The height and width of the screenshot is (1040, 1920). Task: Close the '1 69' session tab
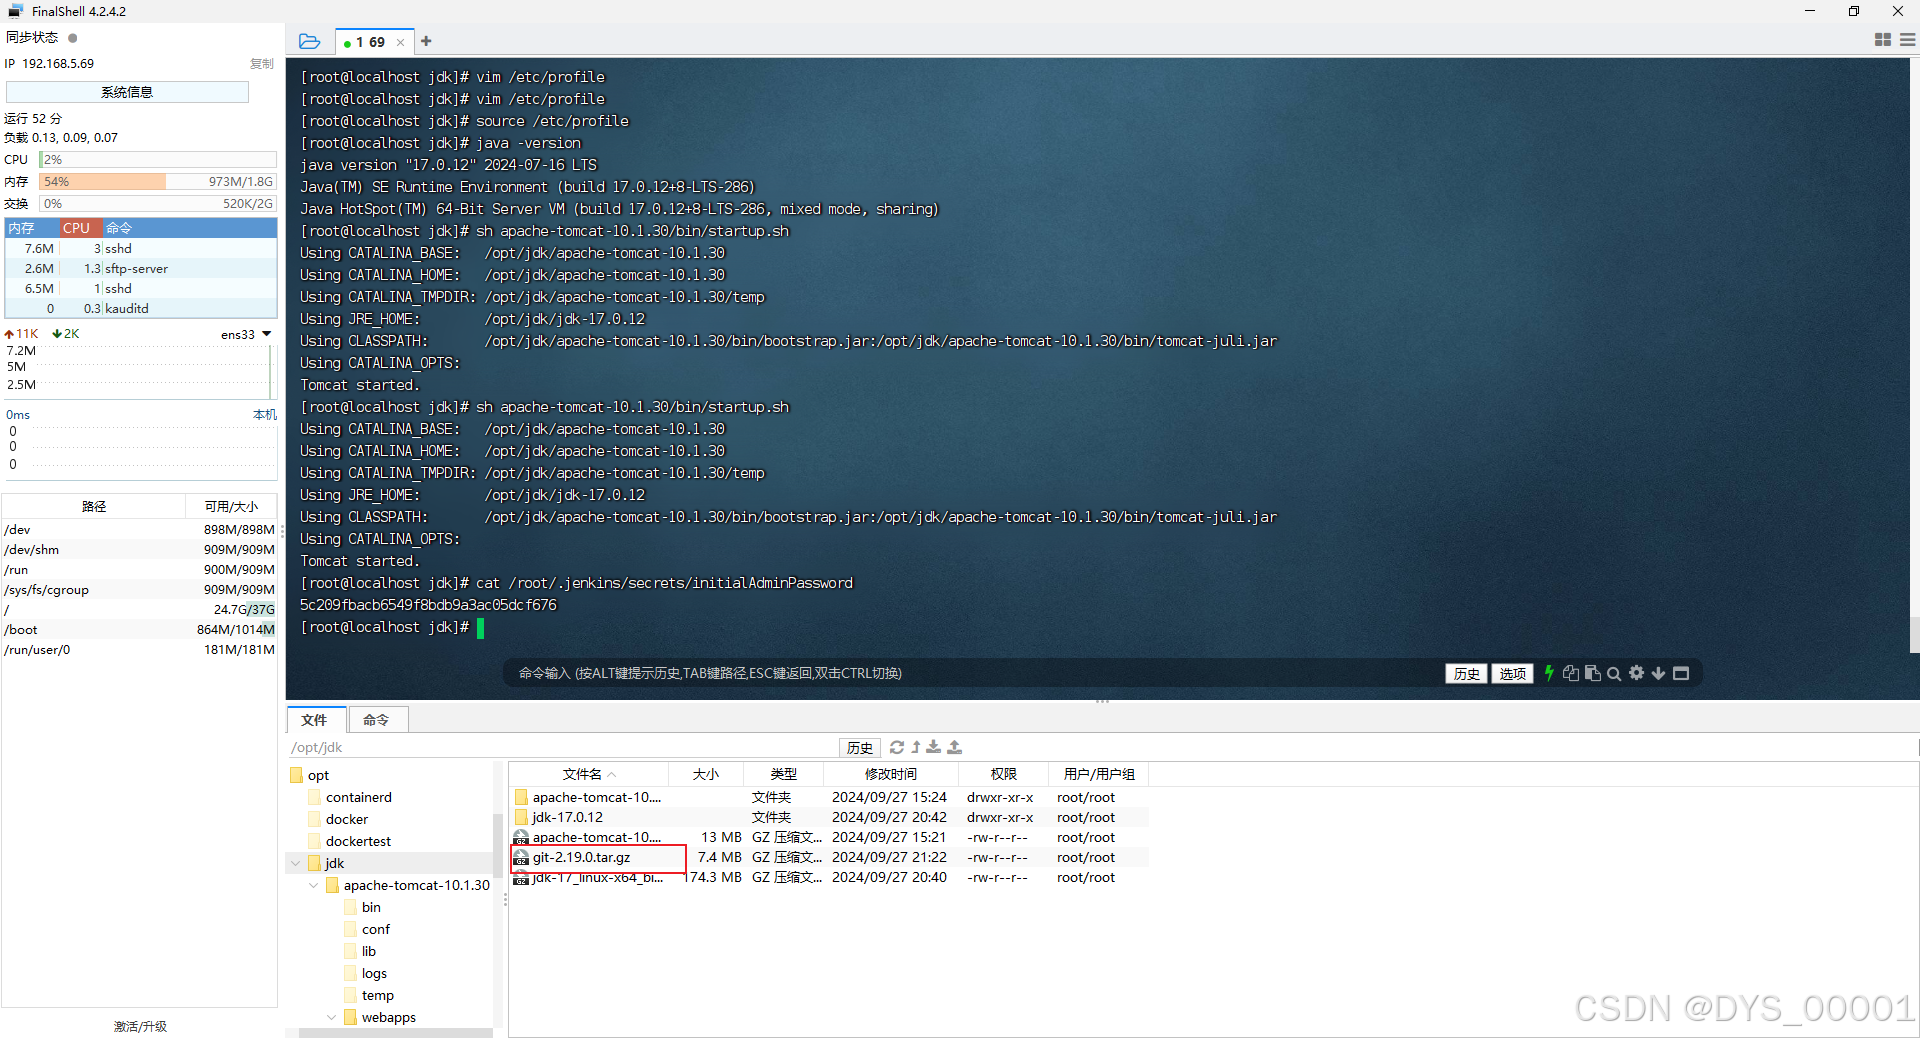(x=400, y=42)
